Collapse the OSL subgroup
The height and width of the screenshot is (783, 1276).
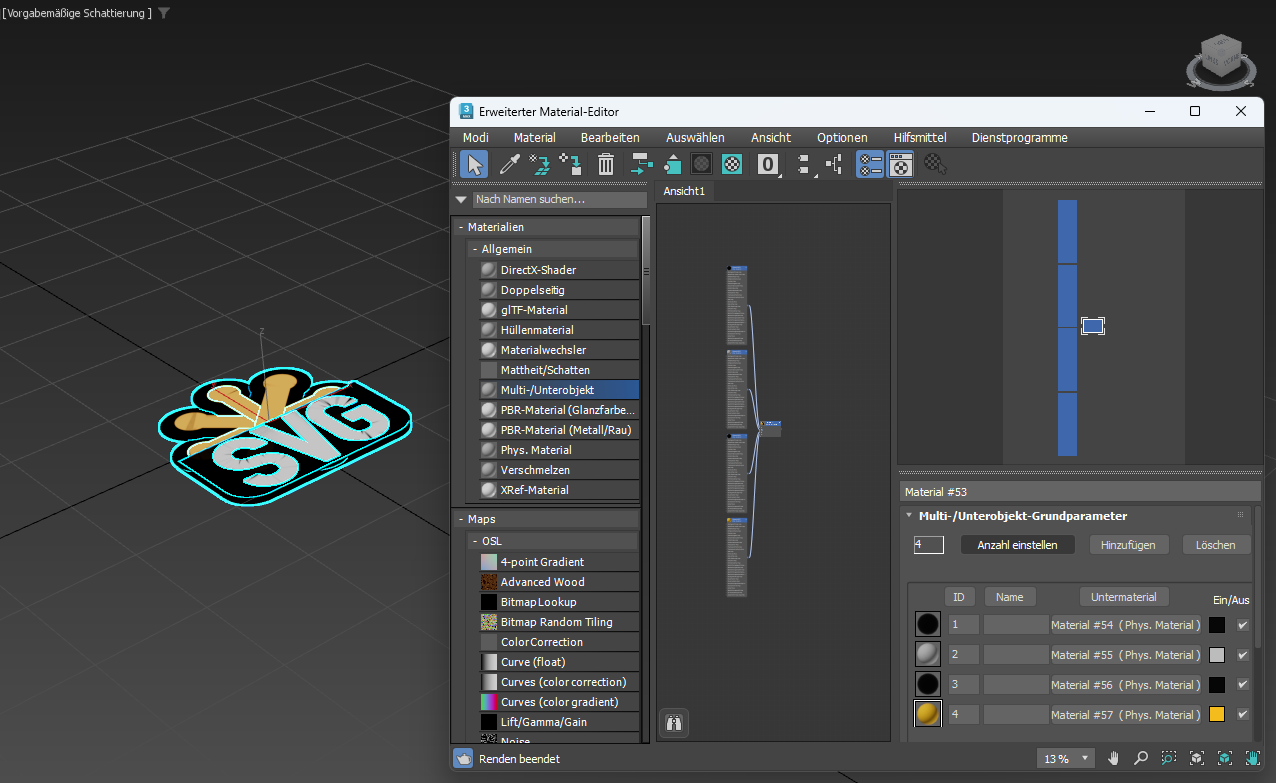pyautogui.click(x=475, y=541)
